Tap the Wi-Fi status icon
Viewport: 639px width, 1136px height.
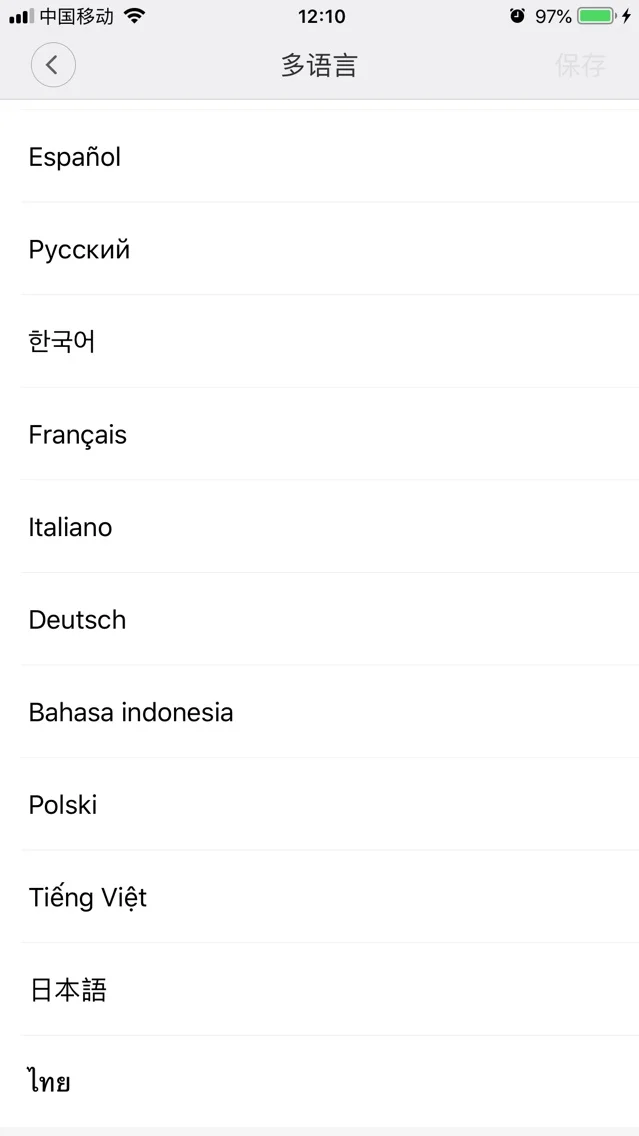click(134, 16)
